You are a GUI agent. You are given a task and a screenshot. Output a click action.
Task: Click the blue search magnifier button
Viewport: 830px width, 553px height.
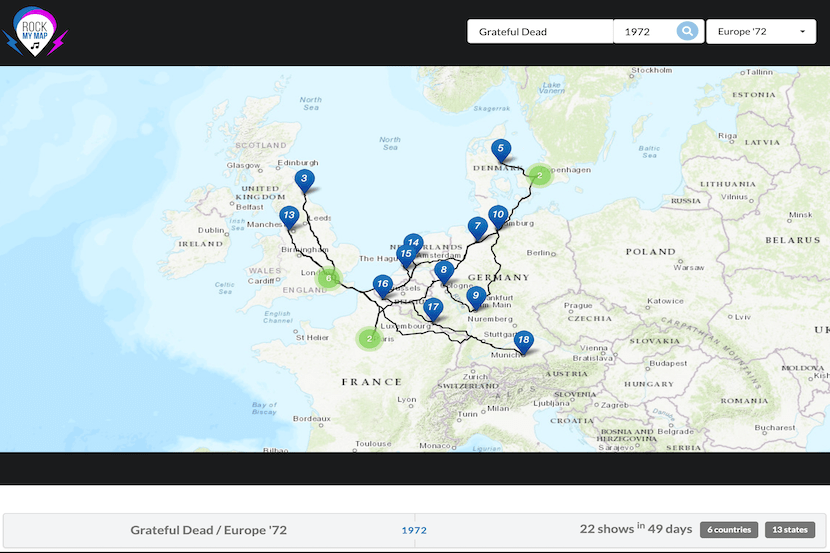pos(687,31)
